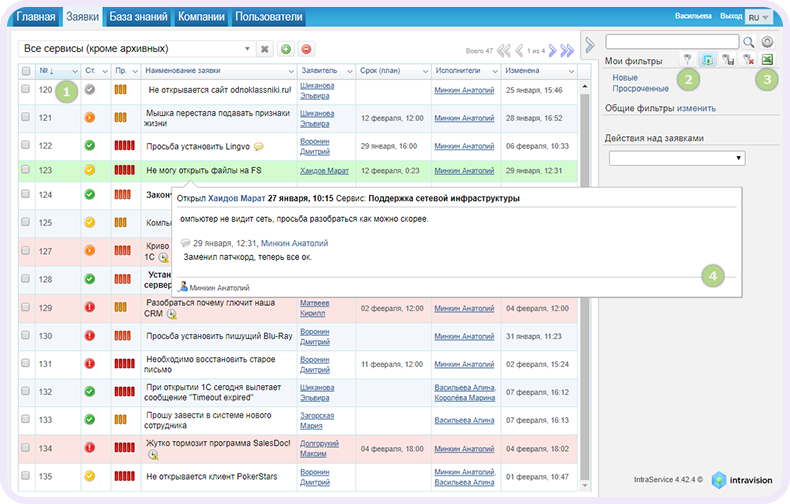Click the comment bubble next to Lingvo request
The height and width of the screenshot is (504, 790).
(258, 147)
